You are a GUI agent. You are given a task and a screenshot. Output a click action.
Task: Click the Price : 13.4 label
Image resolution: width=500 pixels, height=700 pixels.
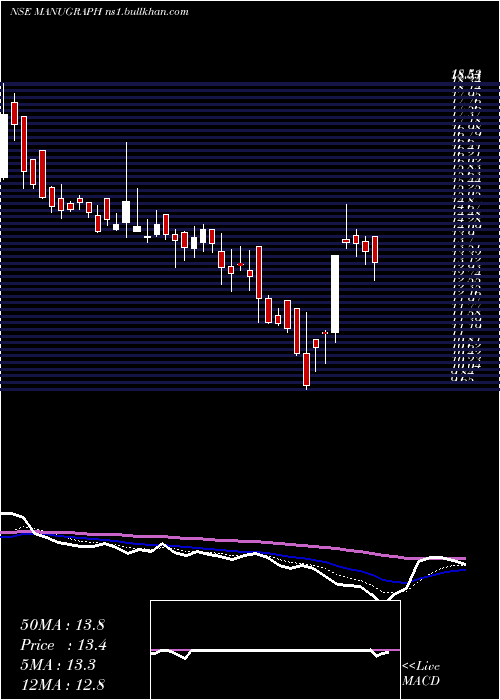pos(63,645)
